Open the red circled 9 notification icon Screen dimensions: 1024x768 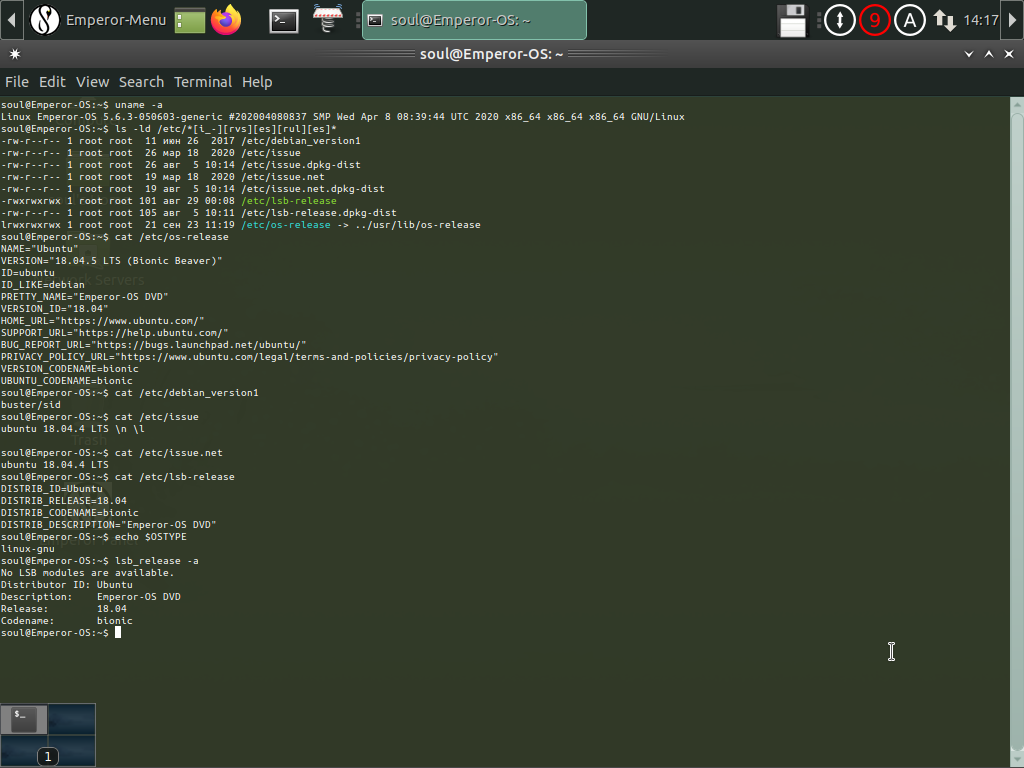(x=874, y=20)
